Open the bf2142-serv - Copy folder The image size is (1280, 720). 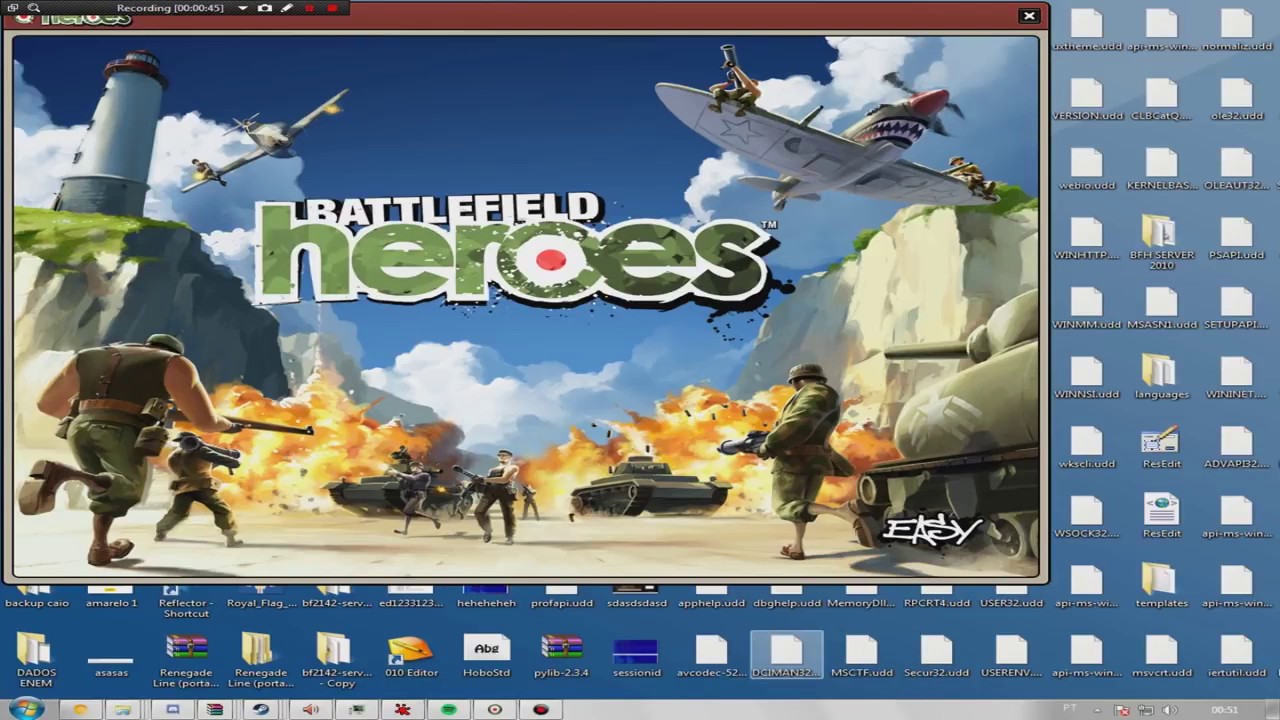point(335,662)
